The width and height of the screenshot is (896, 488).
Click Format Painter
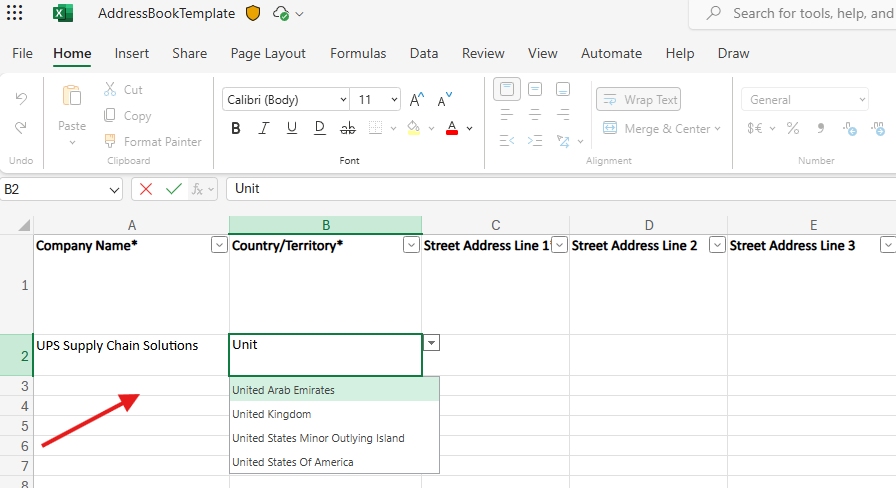tap(153, 141)
